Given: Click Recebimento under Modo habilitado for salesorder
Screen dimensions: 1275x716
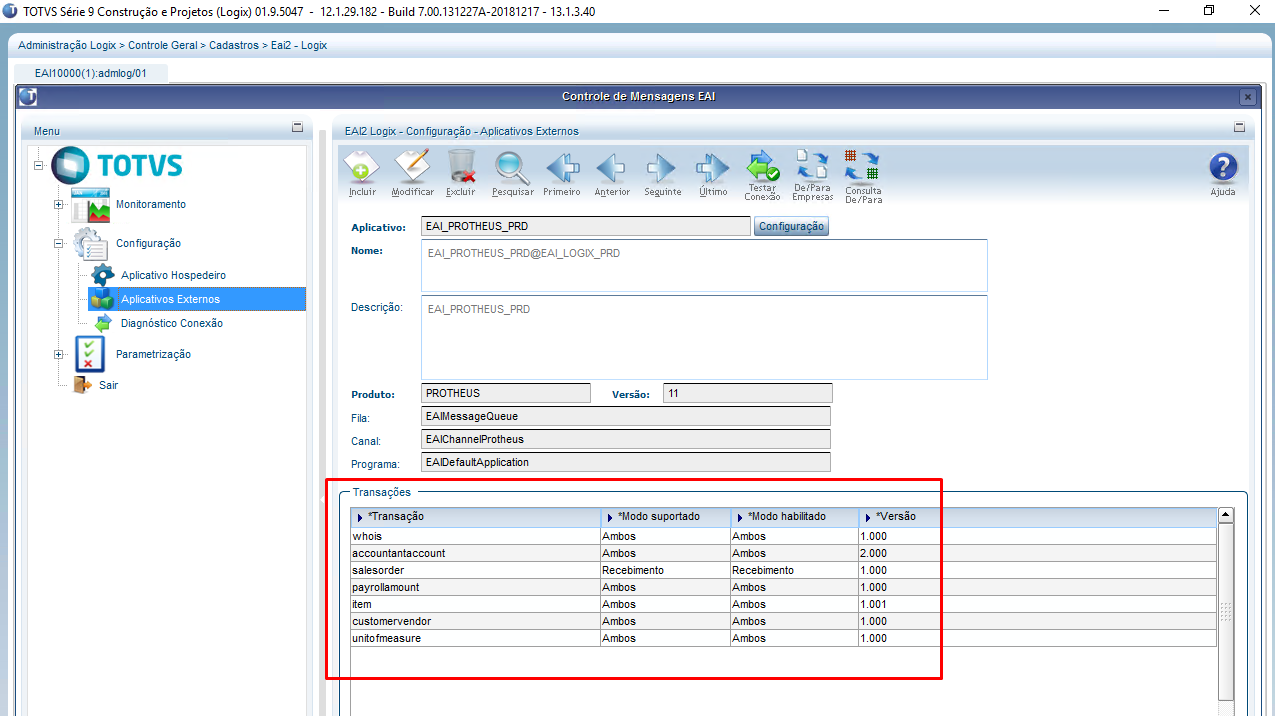Looking at the screenshot, I should click(763, 570).
